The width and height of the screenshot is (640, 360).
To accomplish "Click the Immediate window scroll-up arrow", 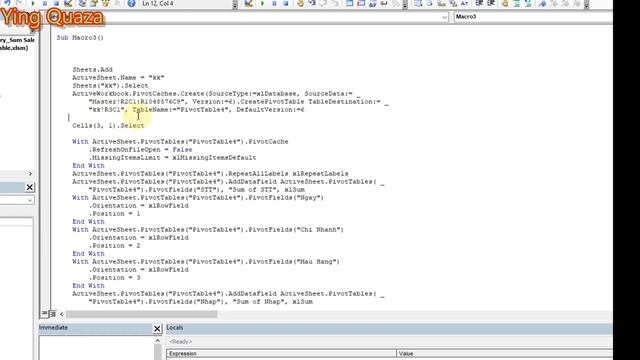I will pyautogui.click(x=158, y=340).
